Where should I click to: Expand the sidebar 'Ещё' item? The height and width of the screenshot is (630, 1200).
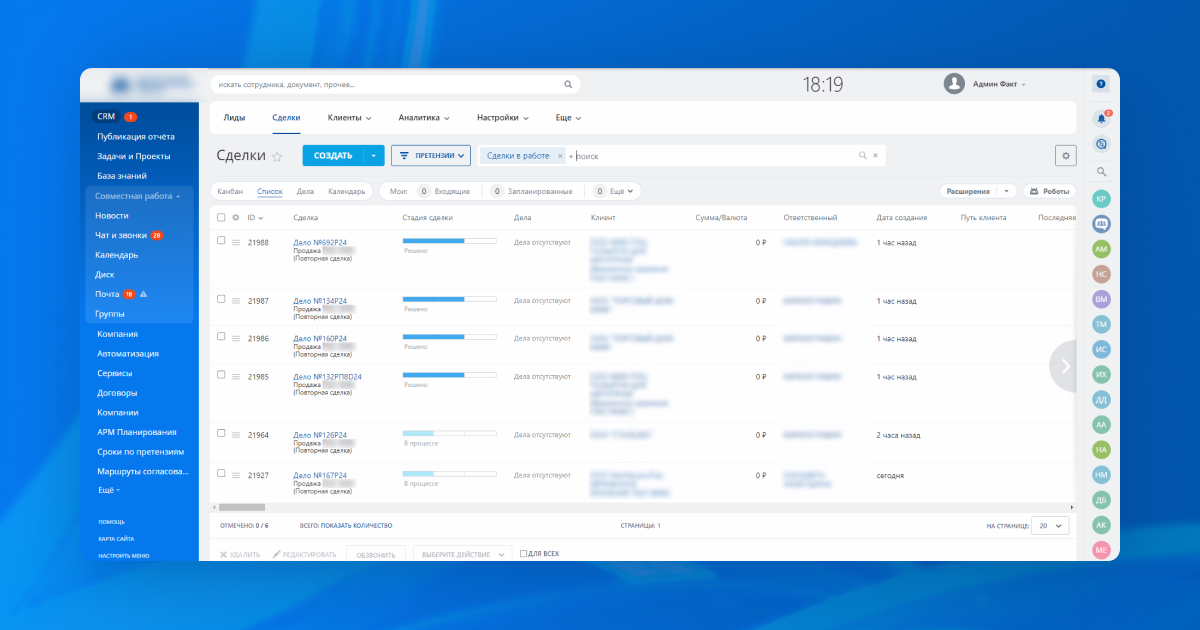(108, 491)
